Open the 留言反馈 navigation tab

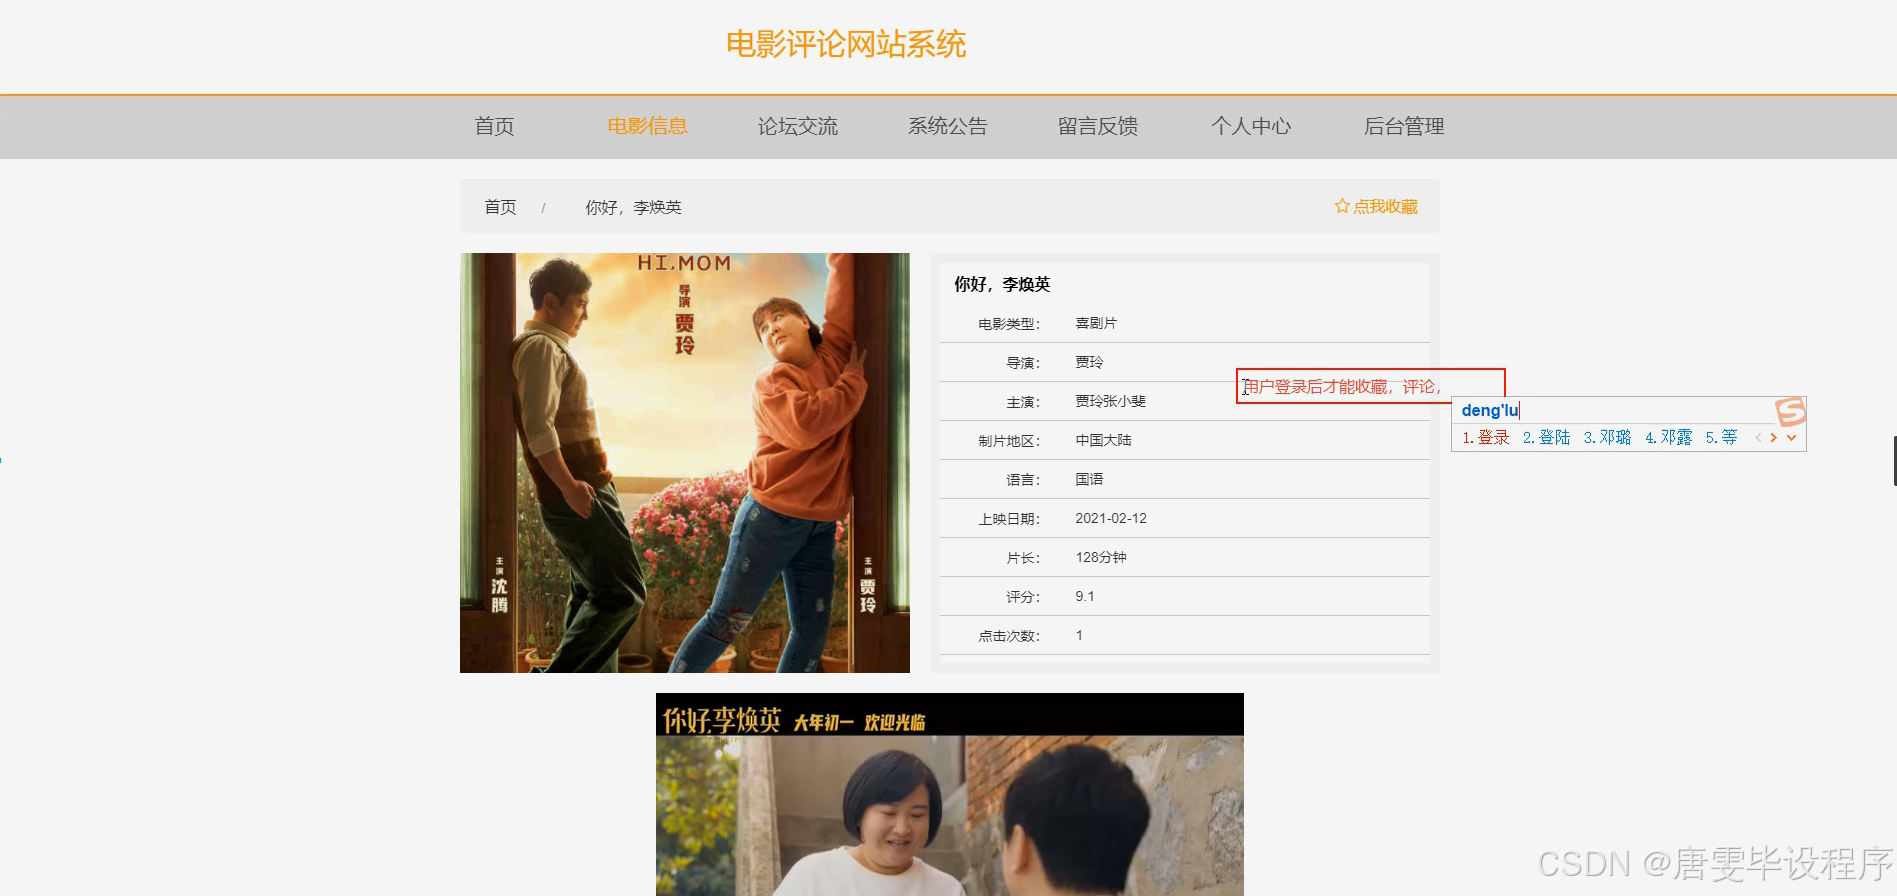(1097, 127)
